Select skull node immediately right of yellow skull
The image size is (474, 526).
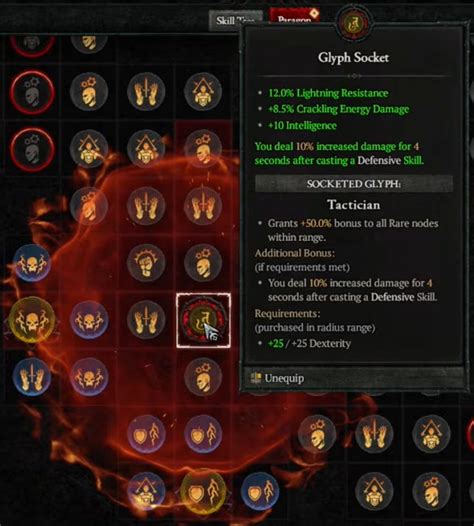[89, 320]
